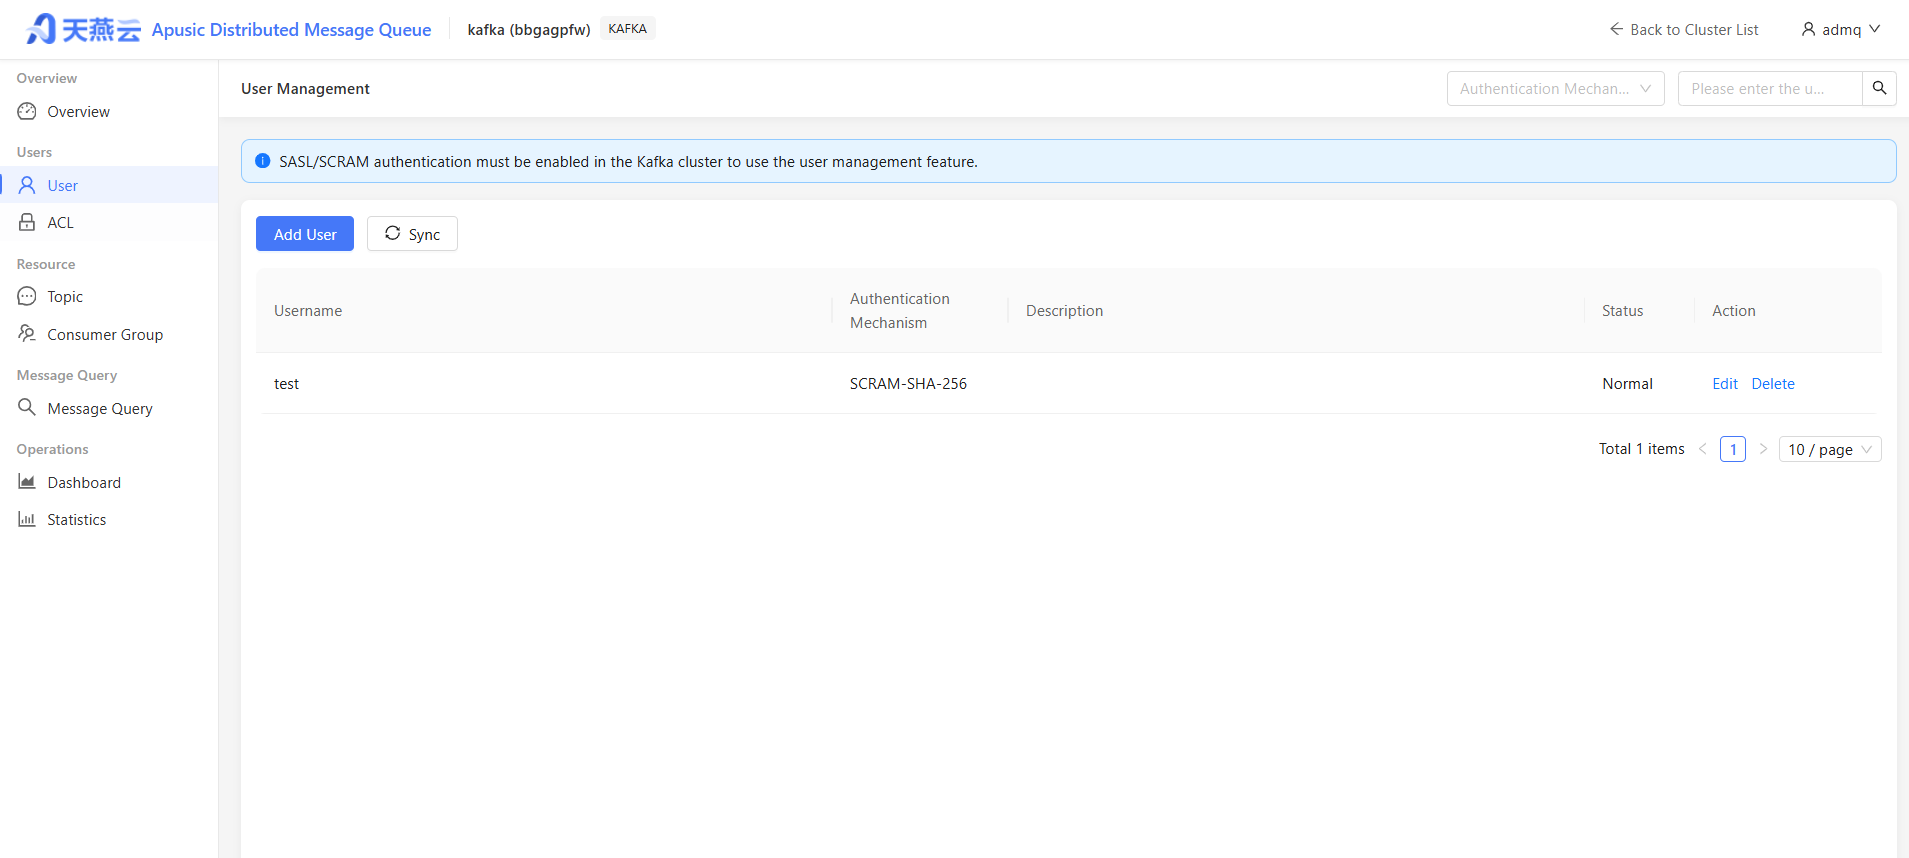Delete the test user
1909x858 pixels.
click(x=1773, y=384)
